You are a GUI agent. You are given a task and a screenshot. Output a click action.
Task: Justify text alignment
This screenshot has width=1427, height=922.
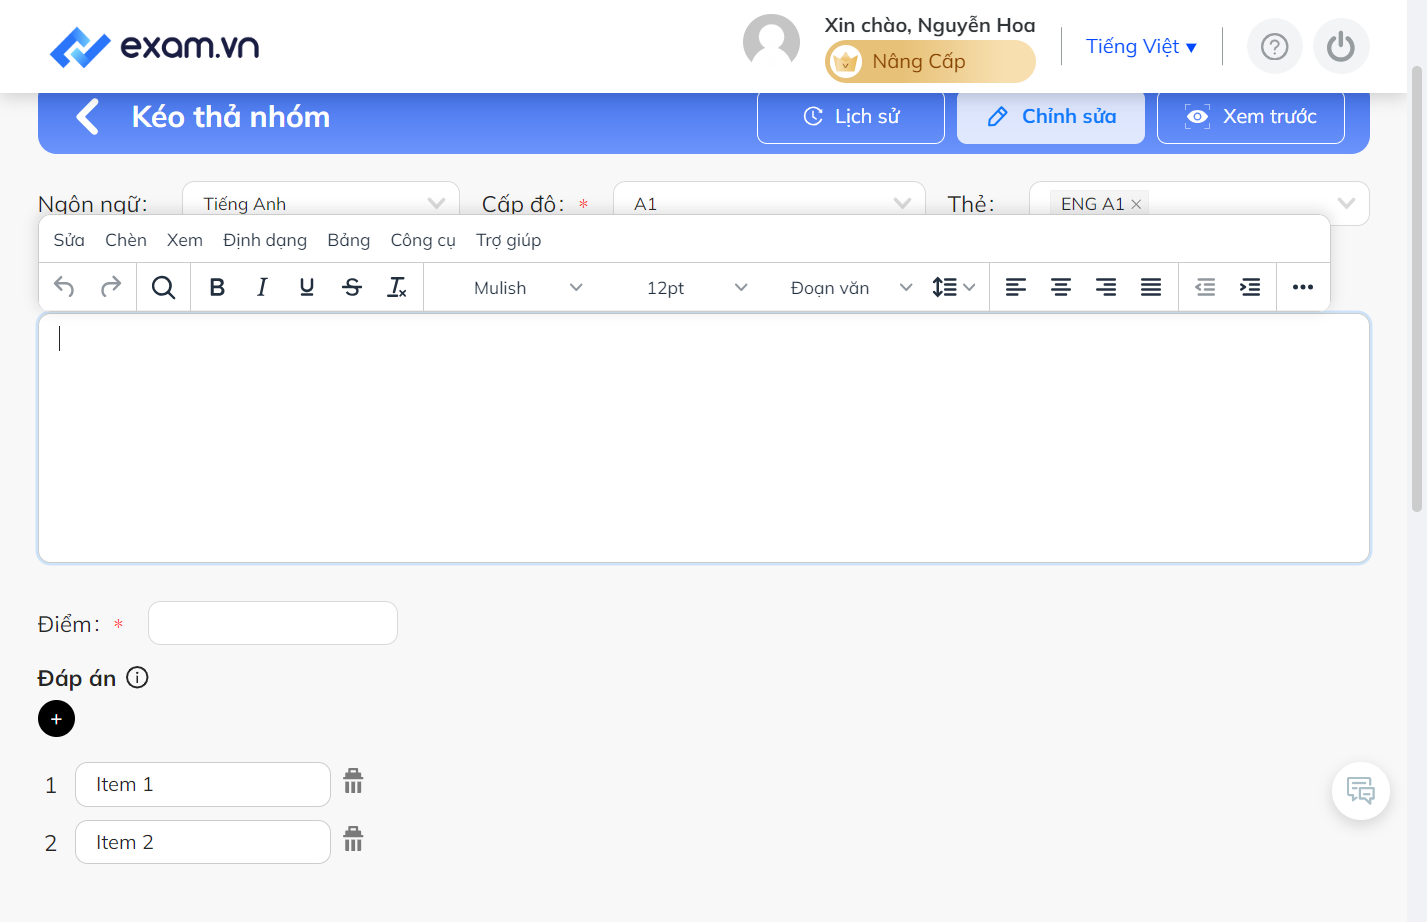1151,287
